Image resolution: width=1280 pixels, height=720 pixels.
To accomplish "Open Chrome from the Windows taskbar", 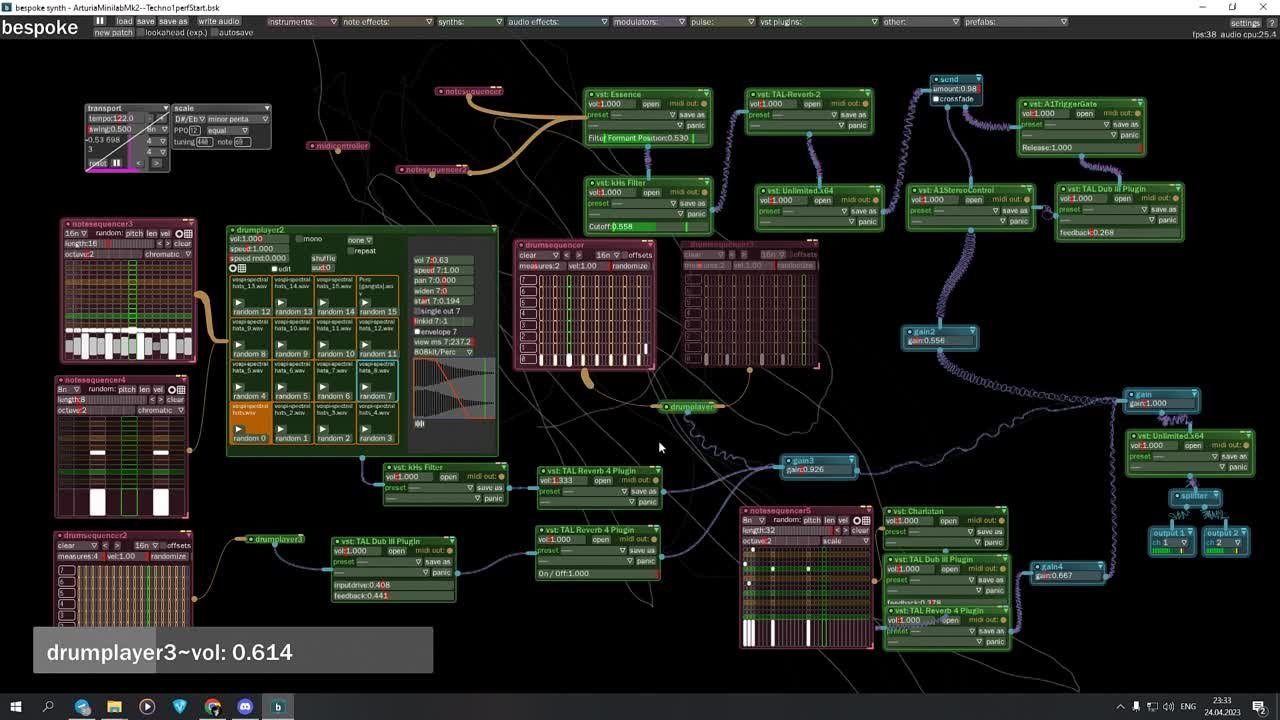I will coord(213,707).
